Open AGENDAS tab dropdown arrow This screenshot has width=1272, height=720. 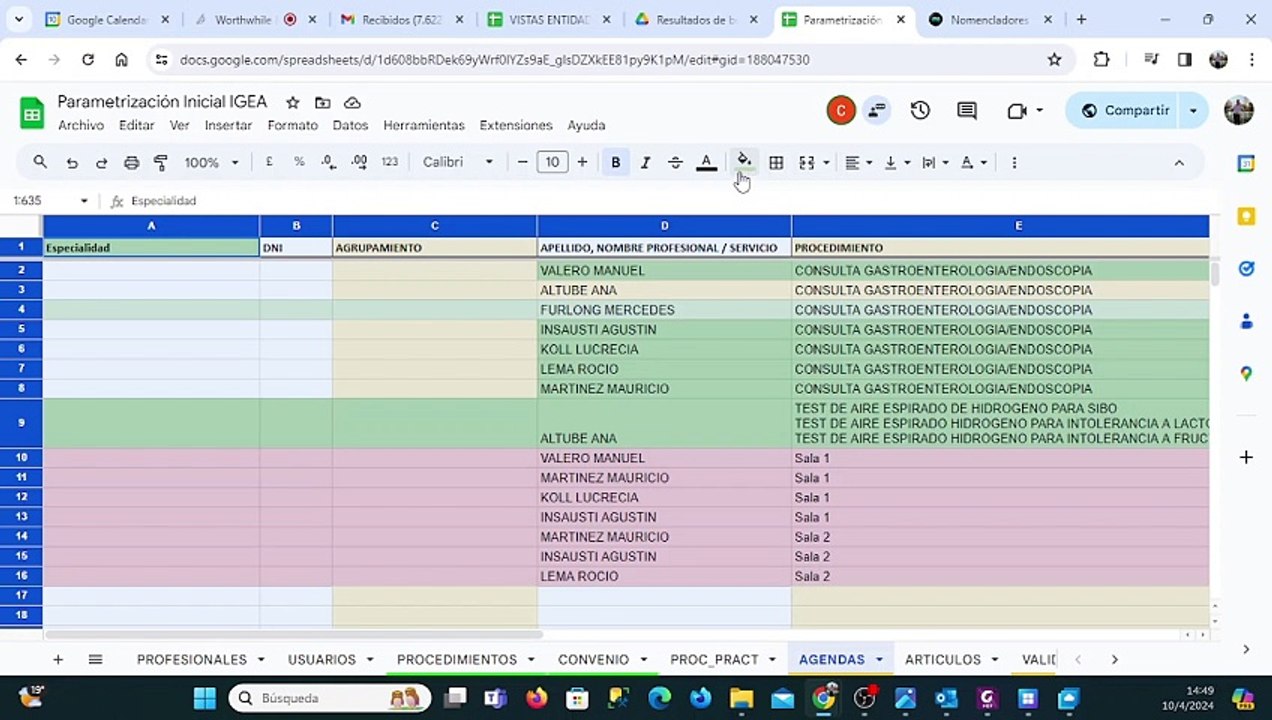click(879, 659)
